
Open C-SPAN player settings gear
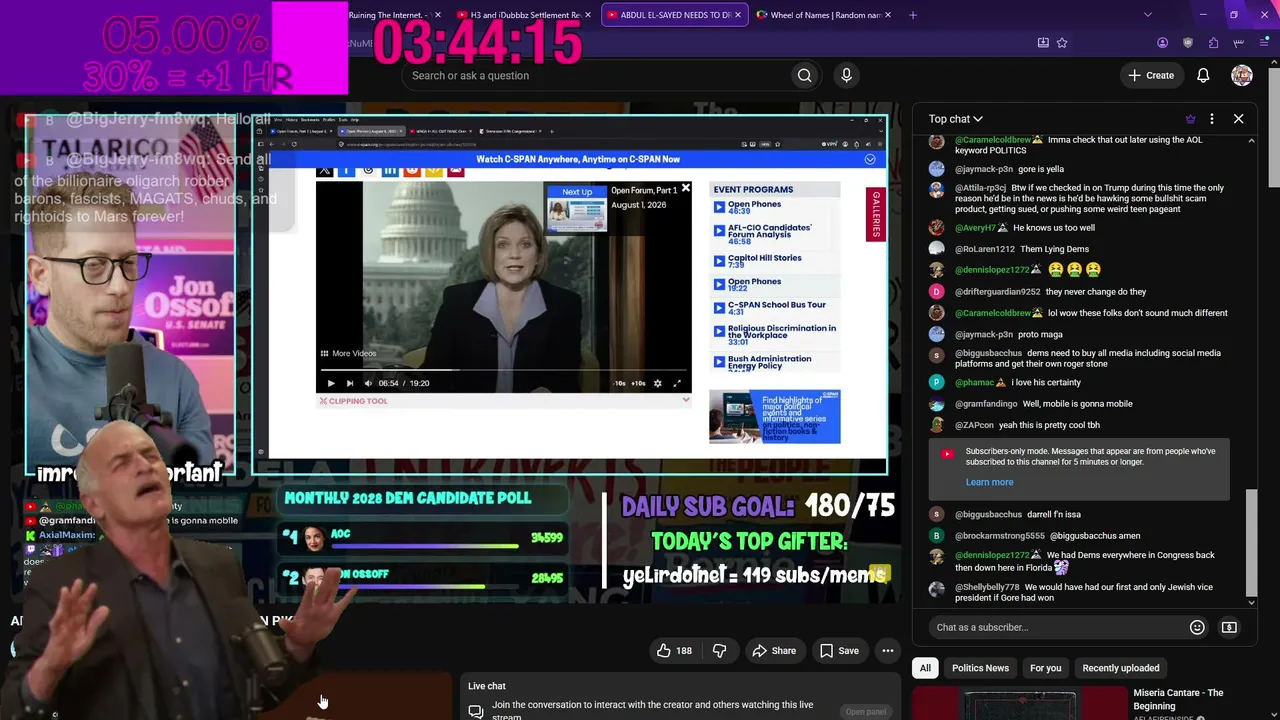(657, 383)
